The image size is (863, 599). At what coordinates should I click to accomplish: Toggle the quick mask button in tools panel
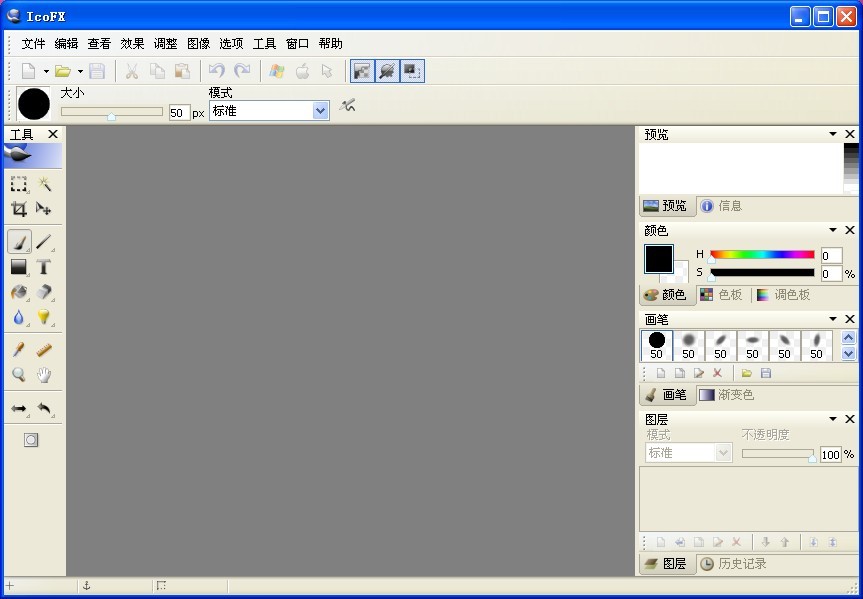(x=31, y=440)
